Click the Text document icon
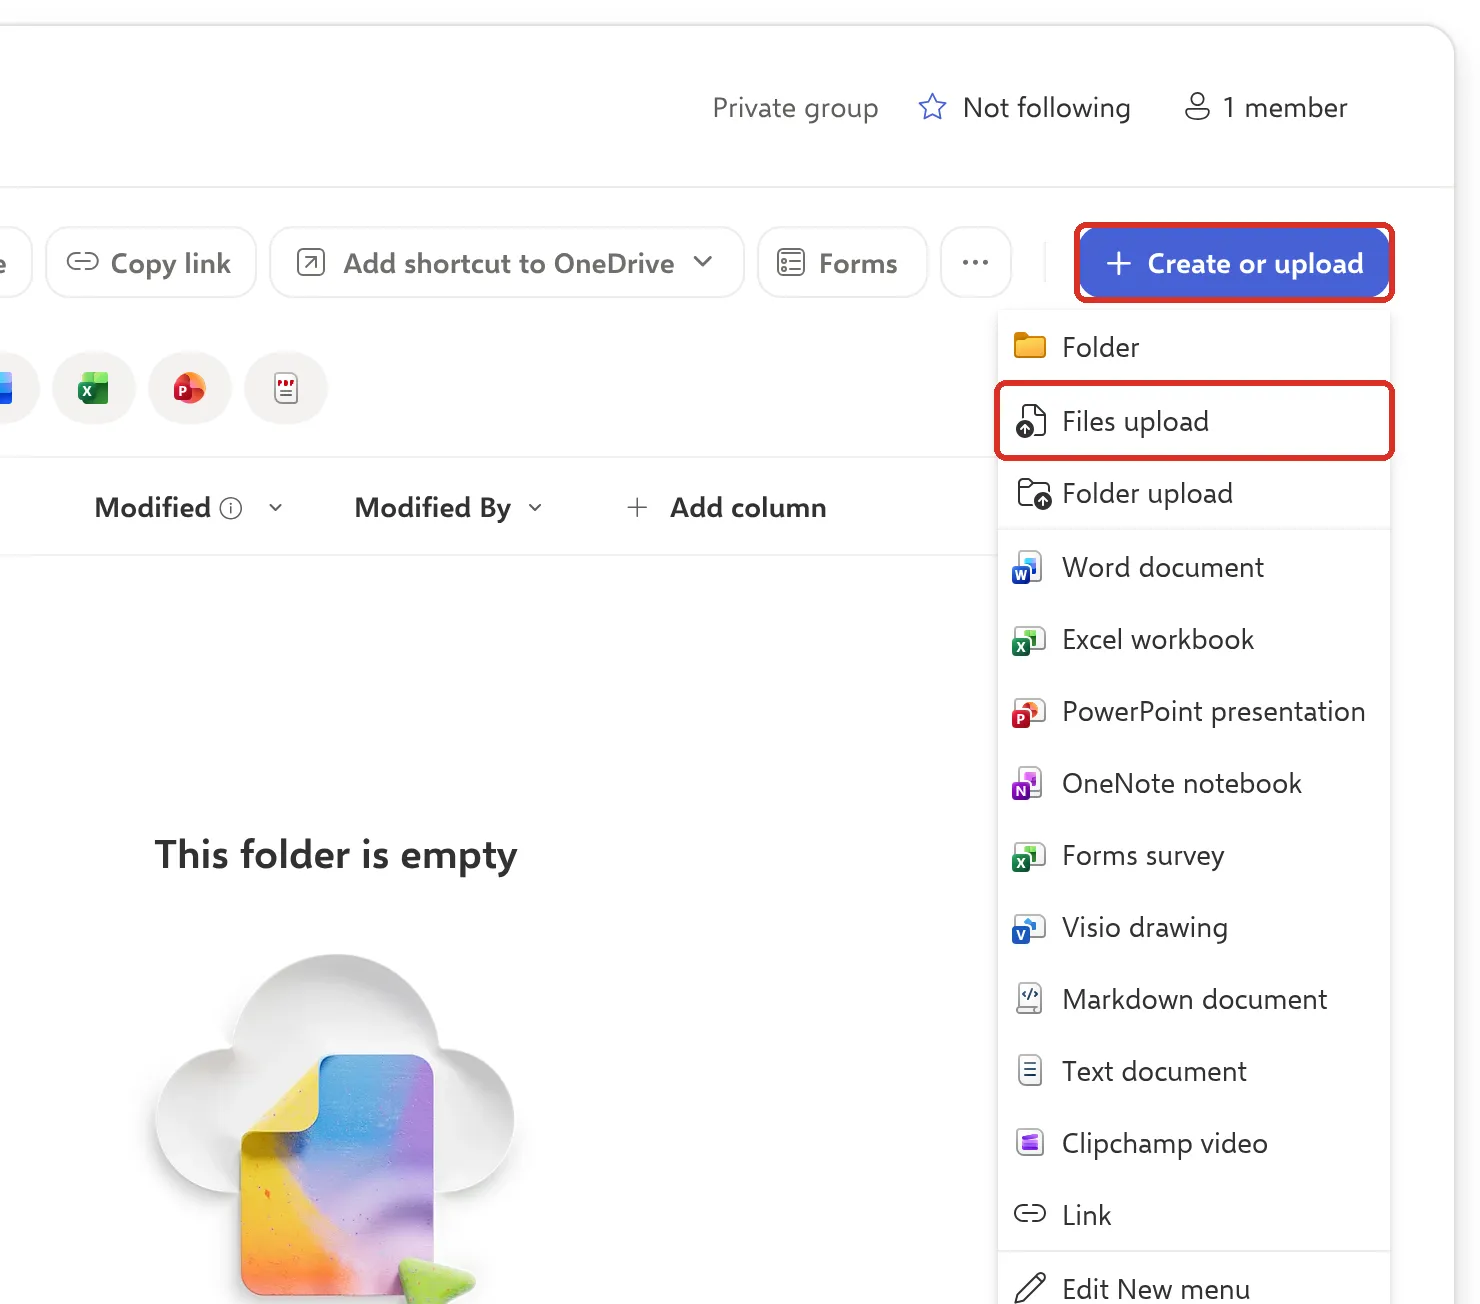This screenshot has width=1480, height=1304. click(x=1029, y=1070)
